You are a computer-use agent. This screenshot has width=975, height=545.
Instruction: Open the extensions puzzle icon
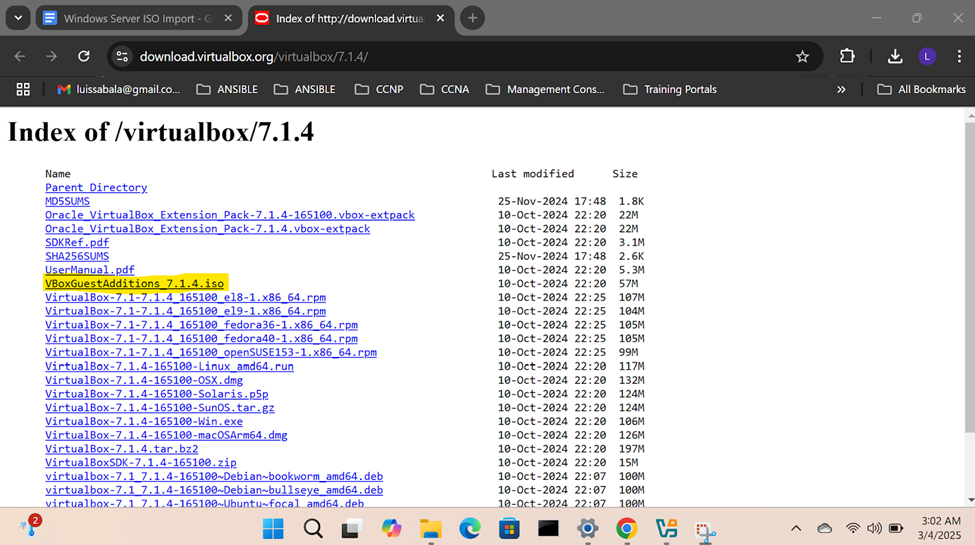tap(847, 57)
